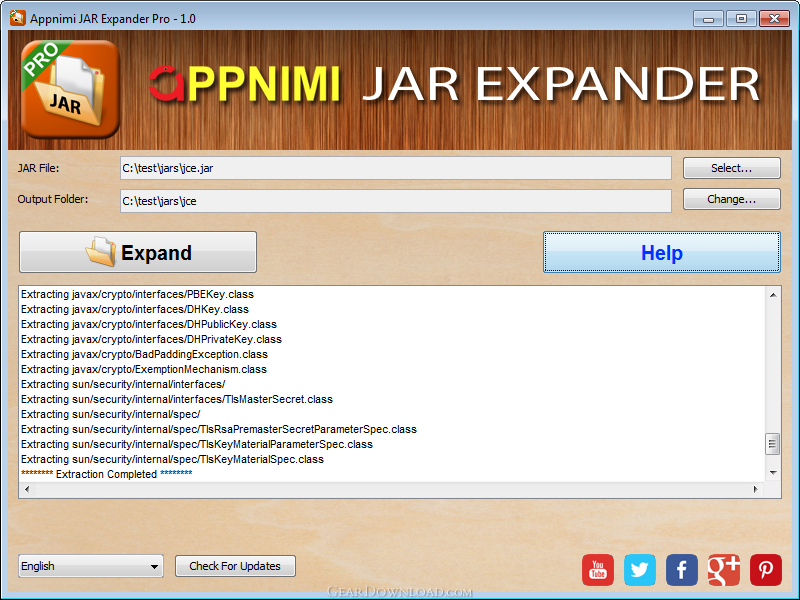Select the log line ending PBEKey.class
This screenshot has width=800, height=600.
point(137,294)
